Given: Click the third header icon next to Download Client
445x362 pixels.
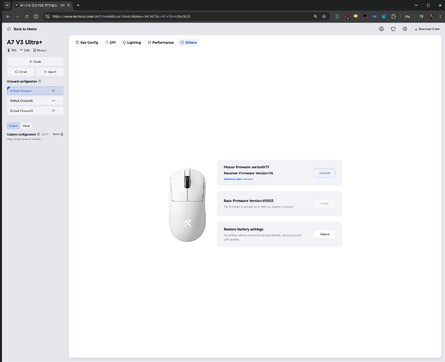Looking at the screenshot, I should point(405,29).
